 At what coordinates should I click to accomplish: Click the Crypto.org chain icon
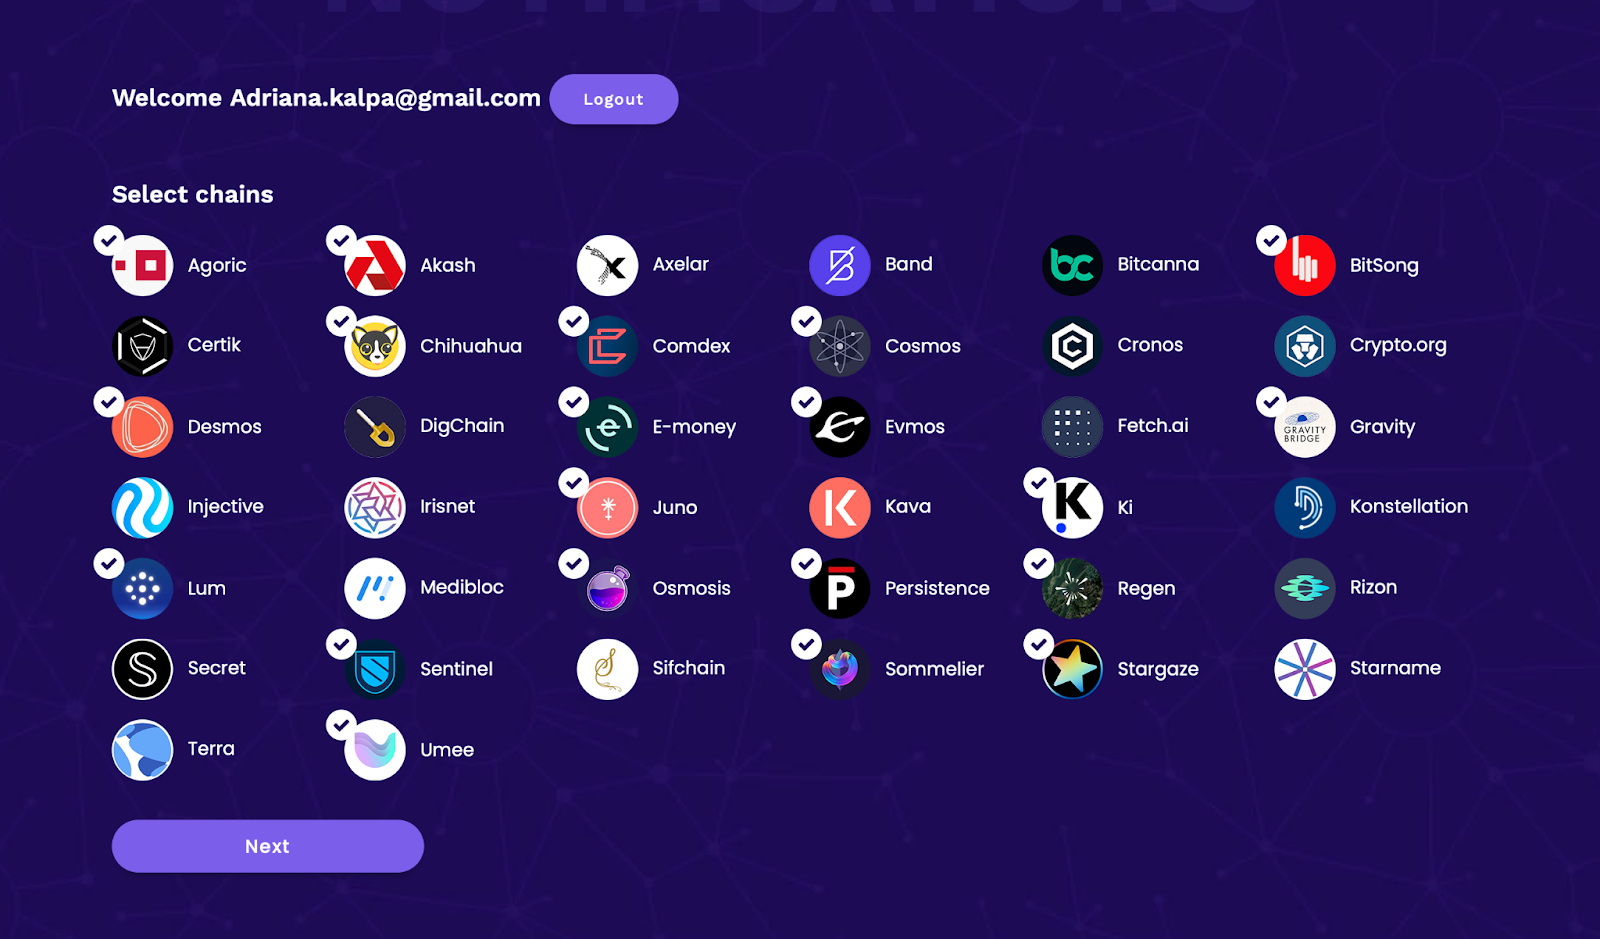[1304, 346]
